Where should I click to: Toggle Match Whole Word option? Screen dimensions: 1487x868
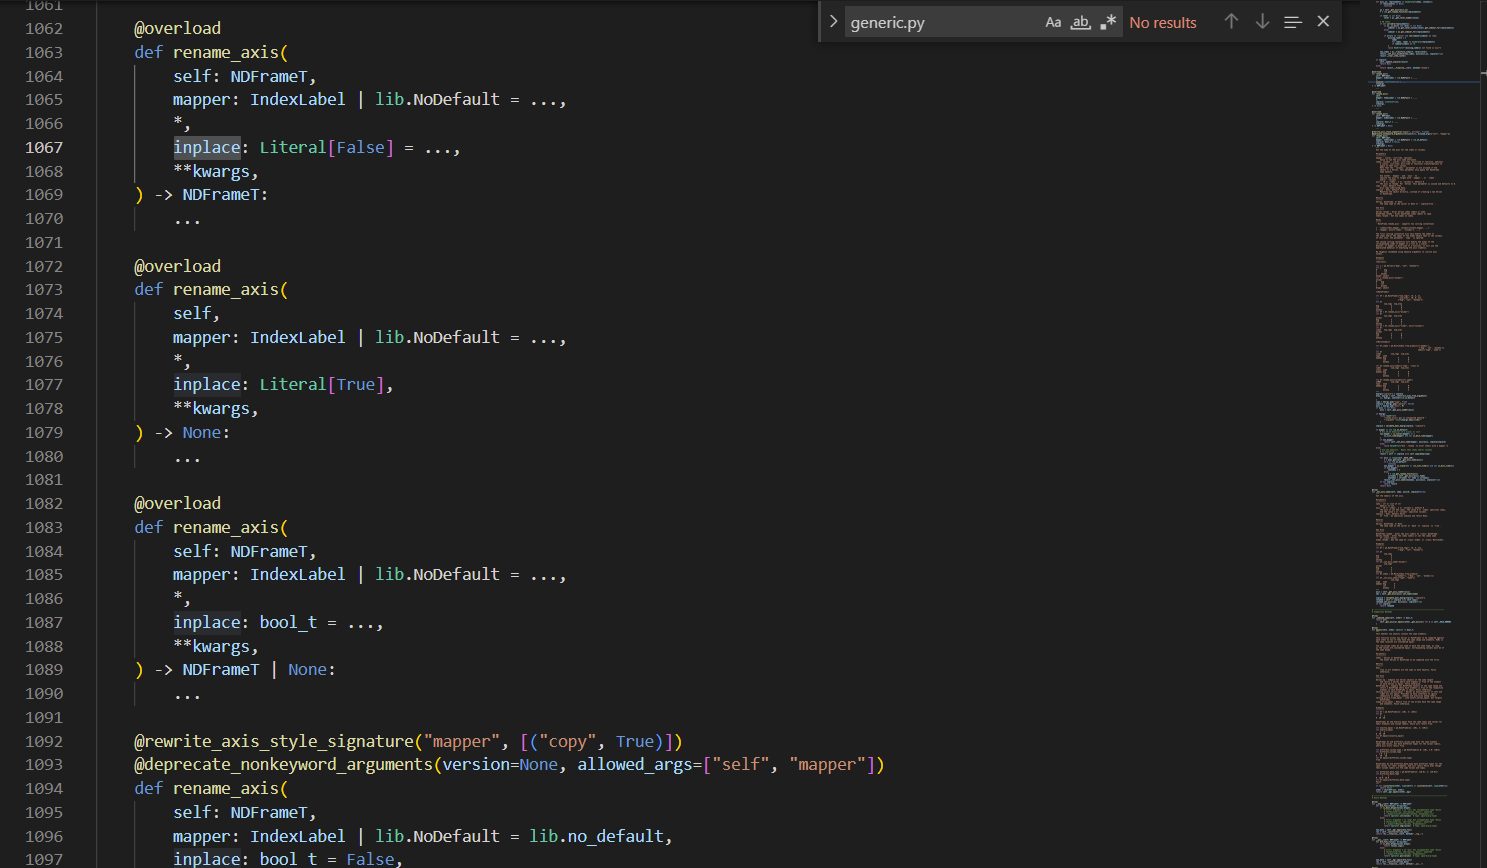[x=1081, y=22]
